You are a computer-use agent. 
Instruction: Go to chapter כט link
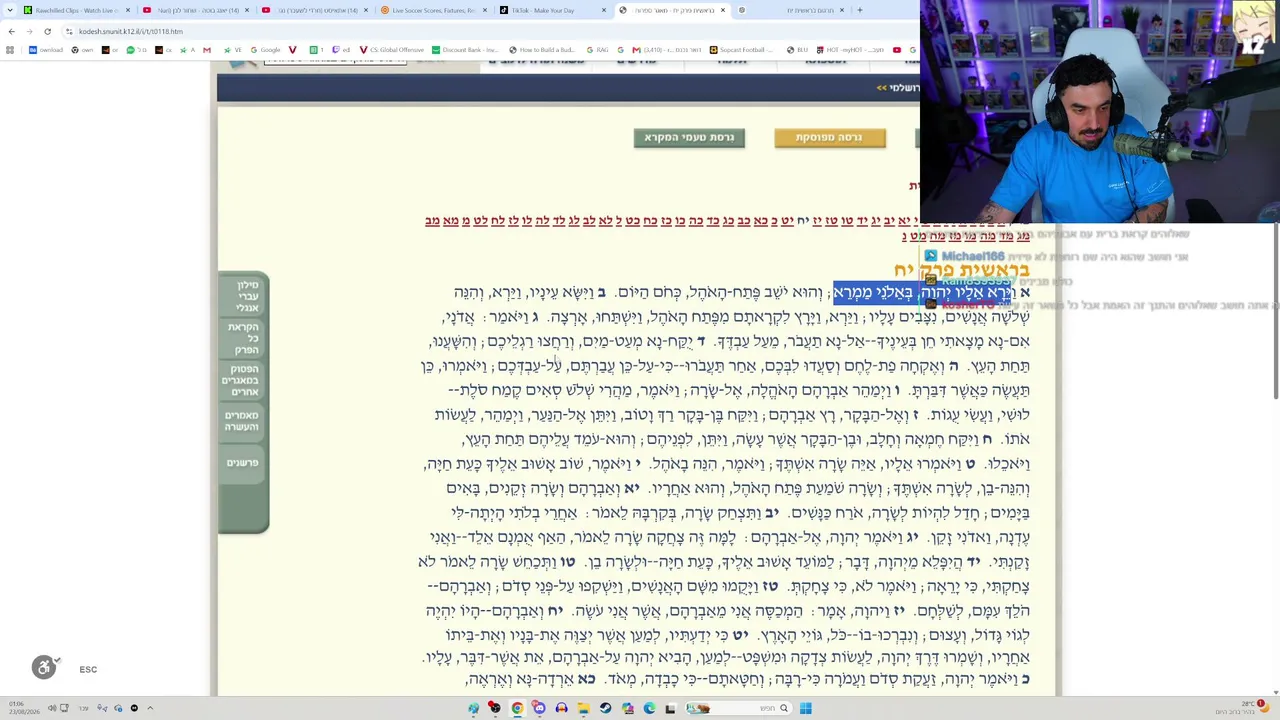[633, 220]
